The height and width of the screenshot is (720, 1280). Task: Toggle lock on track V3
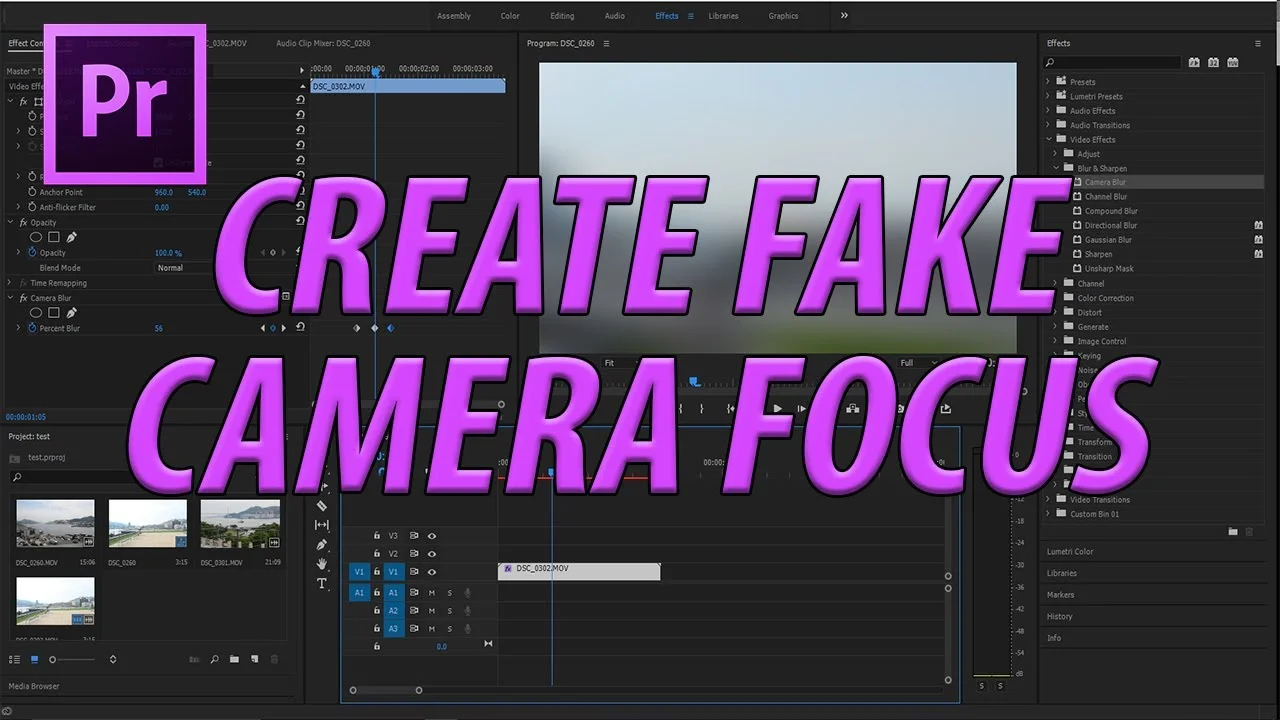376,535
